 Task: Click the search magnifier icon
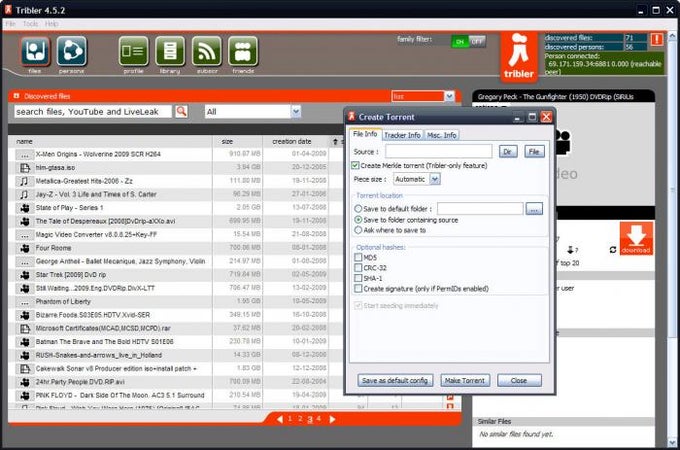coord(181,111)
